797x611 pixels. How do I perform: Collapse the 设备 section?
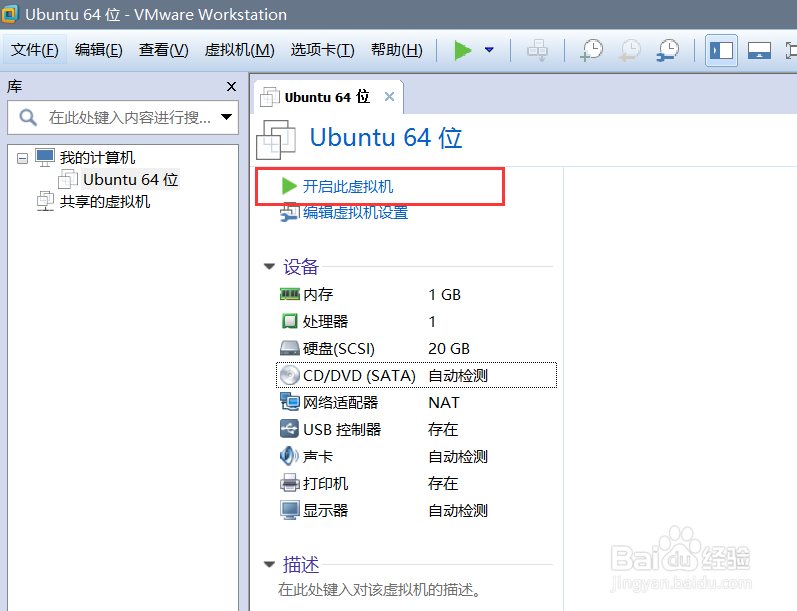tap(269, 266)
